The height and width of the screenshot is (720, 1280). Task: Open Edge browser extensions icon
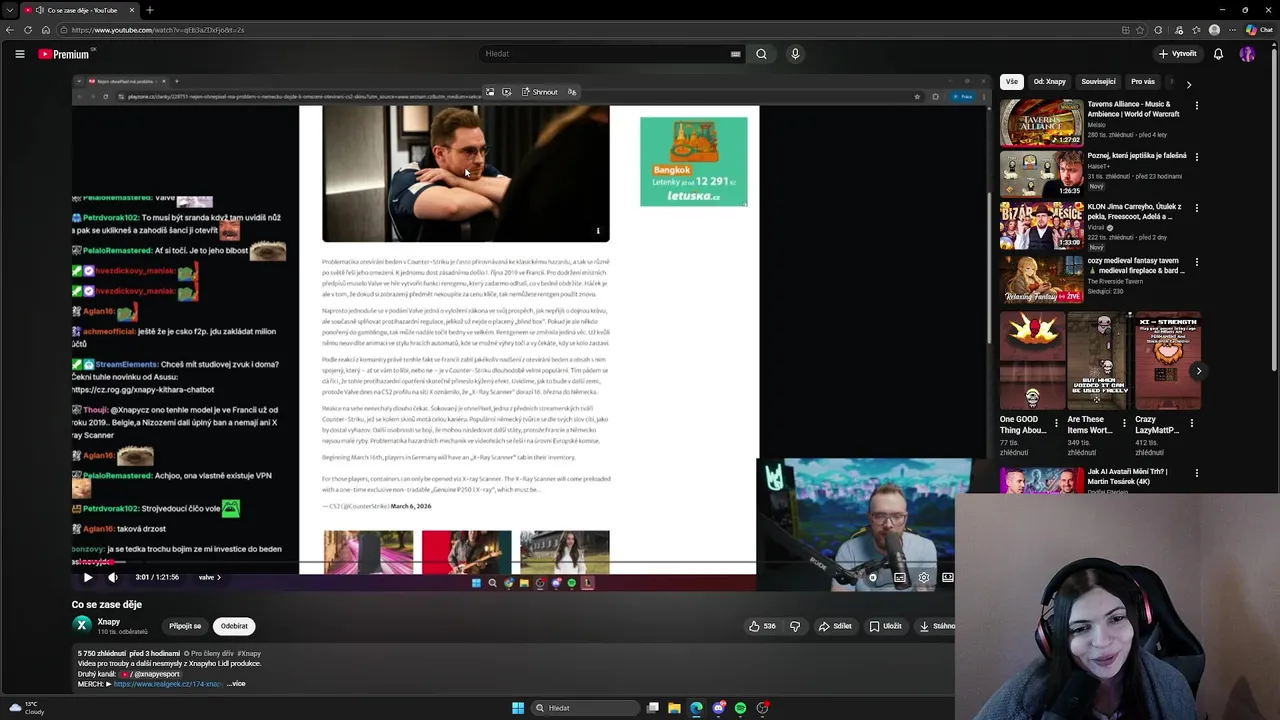[x=1158, y=30]
